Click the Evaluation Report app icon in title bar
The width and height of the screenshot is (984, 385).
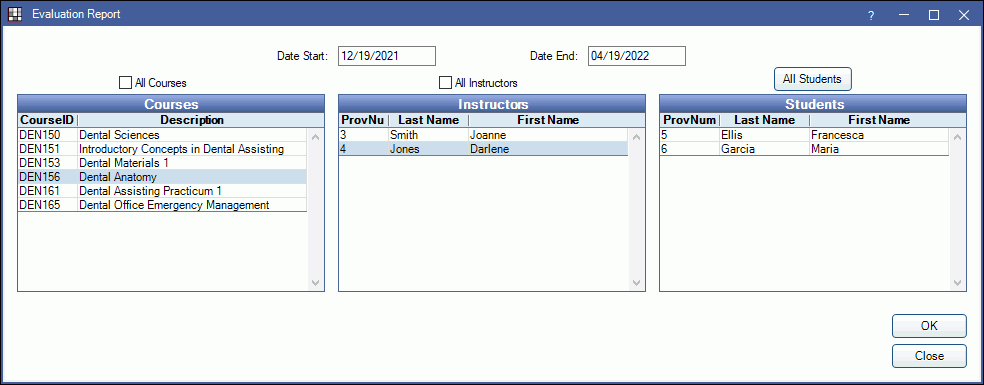(x=14, y=14)
